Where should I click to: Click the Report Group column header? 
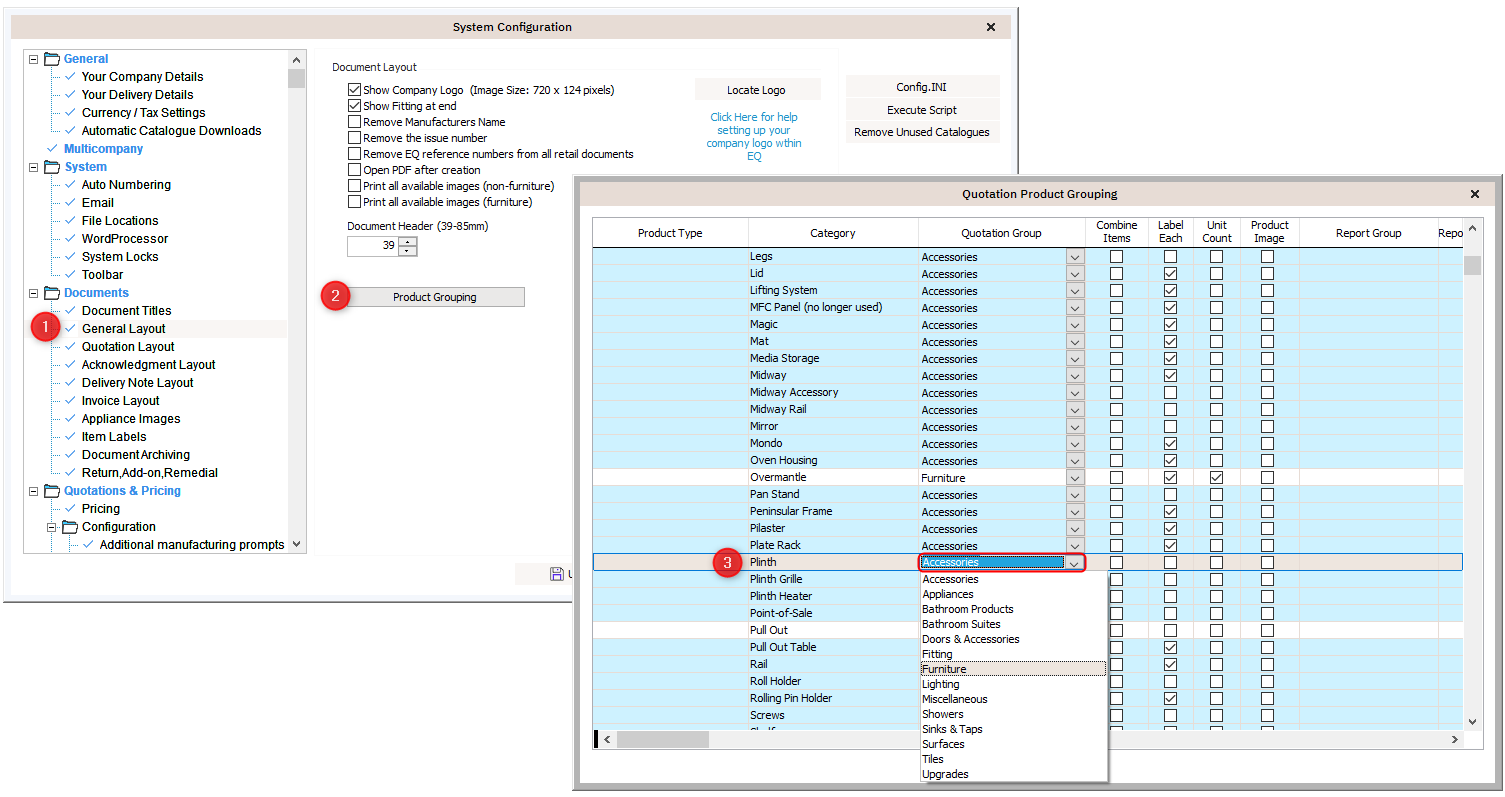(1368, 233)
